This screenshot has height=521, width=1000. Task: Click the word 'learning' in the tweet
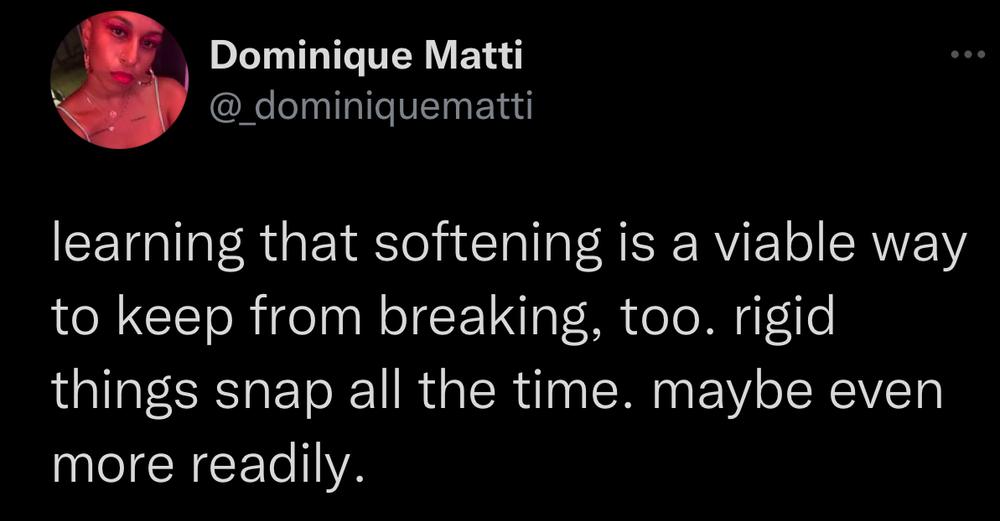[x=147, y=246]
